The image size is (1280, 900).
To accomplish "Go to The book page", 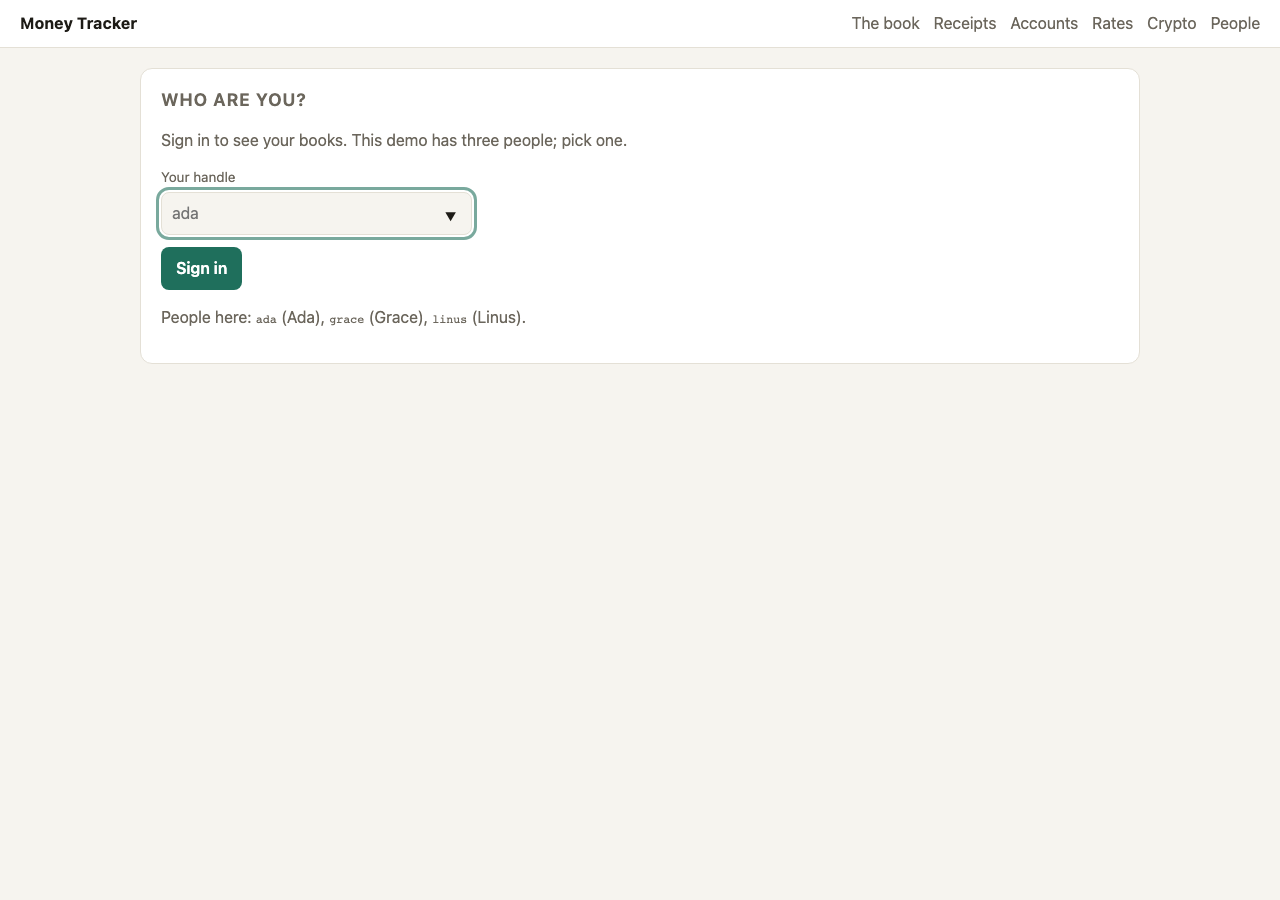I will coord(885,23).
